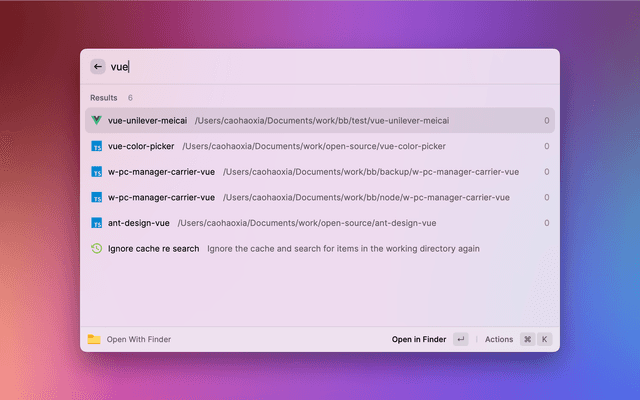
Task: Click the Command key icon in footer
Action: tap(527, 339)
